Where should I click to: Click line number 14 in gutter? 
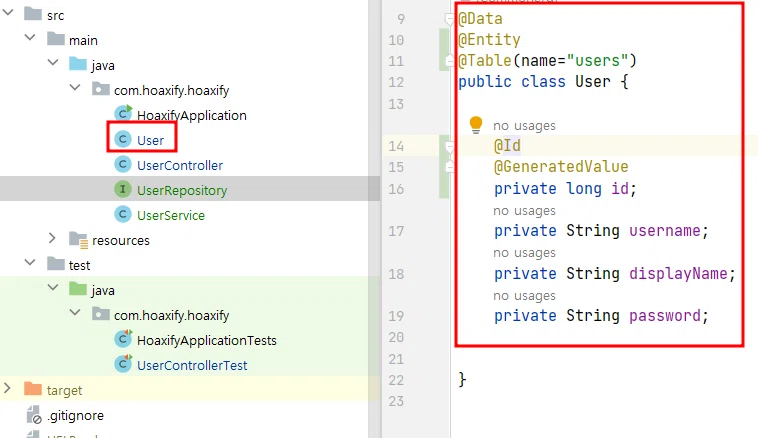tap(396, 146)
